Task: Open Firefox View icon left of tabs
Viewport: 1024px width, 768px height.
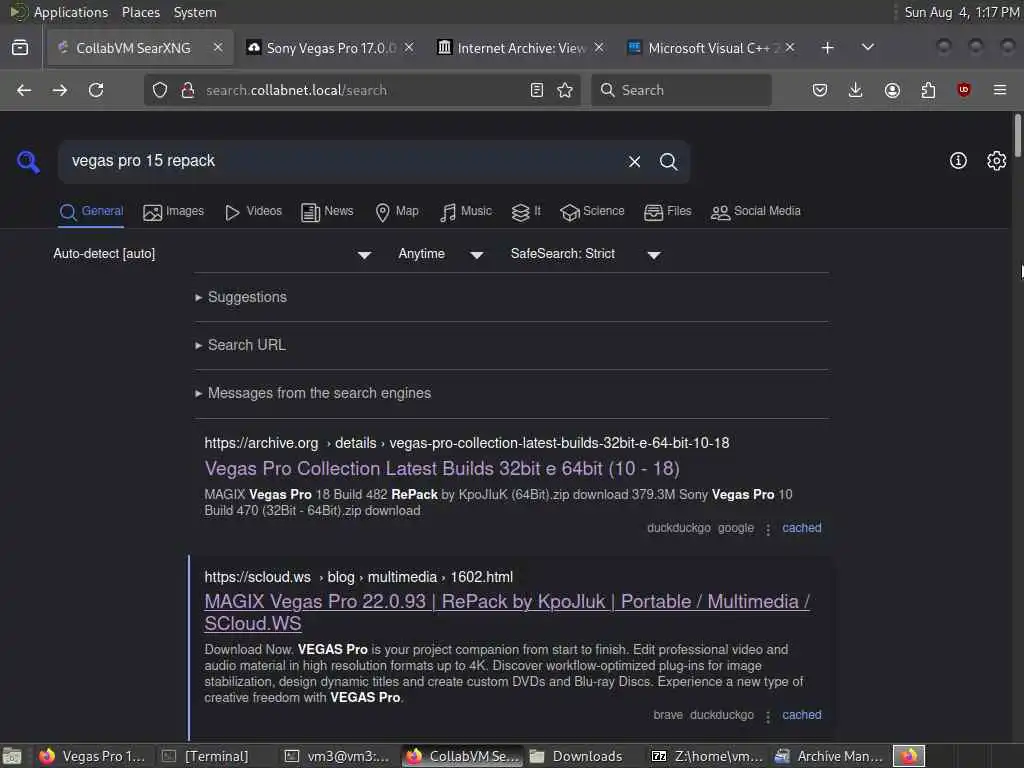Action: pos(20,48)
